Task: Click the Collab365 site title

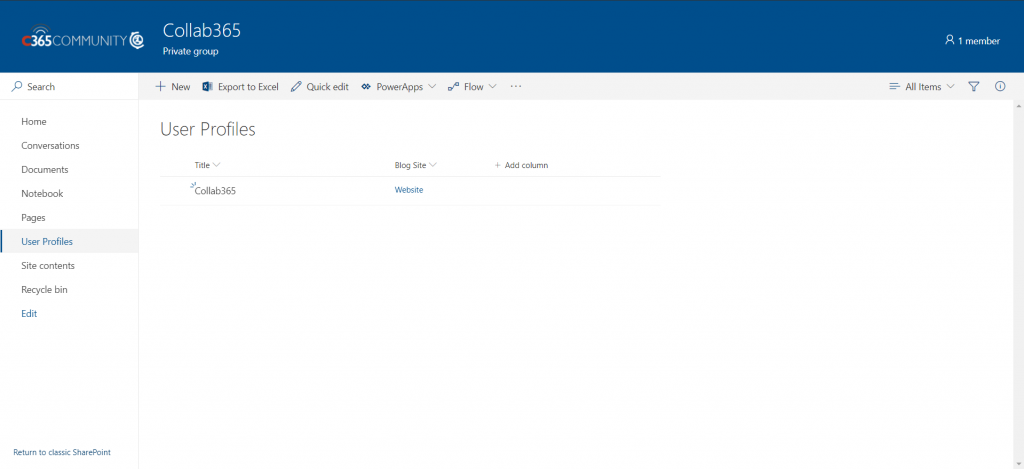Action: (202, 31)
